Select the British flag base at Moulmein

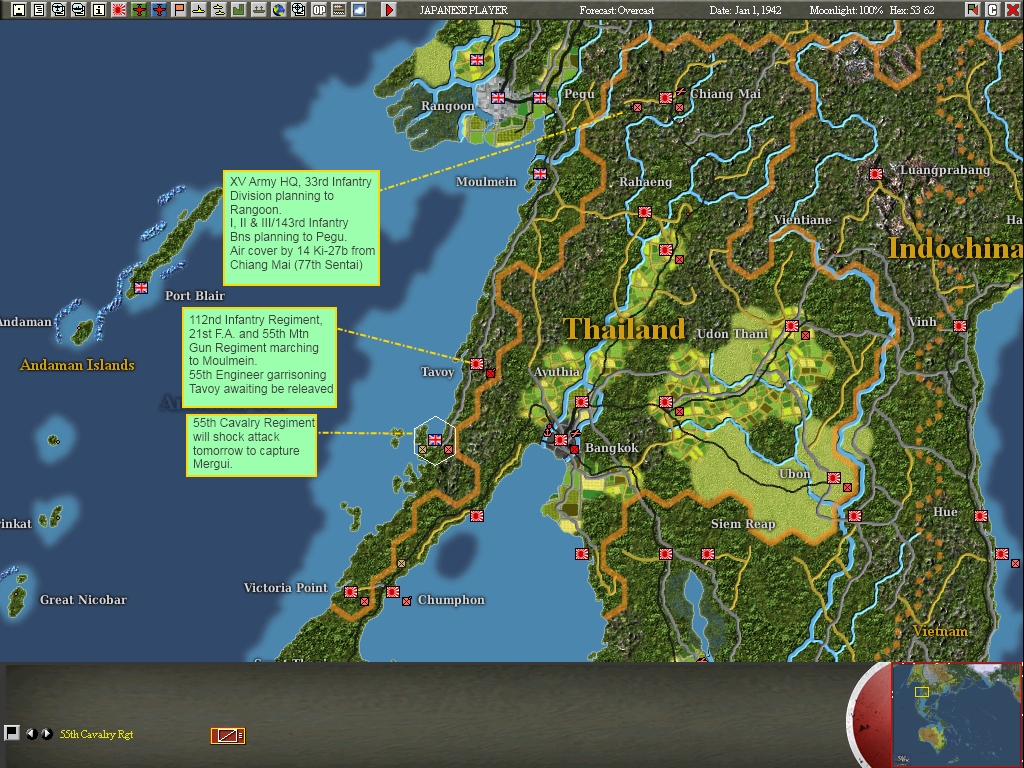[x=540, y=174]
